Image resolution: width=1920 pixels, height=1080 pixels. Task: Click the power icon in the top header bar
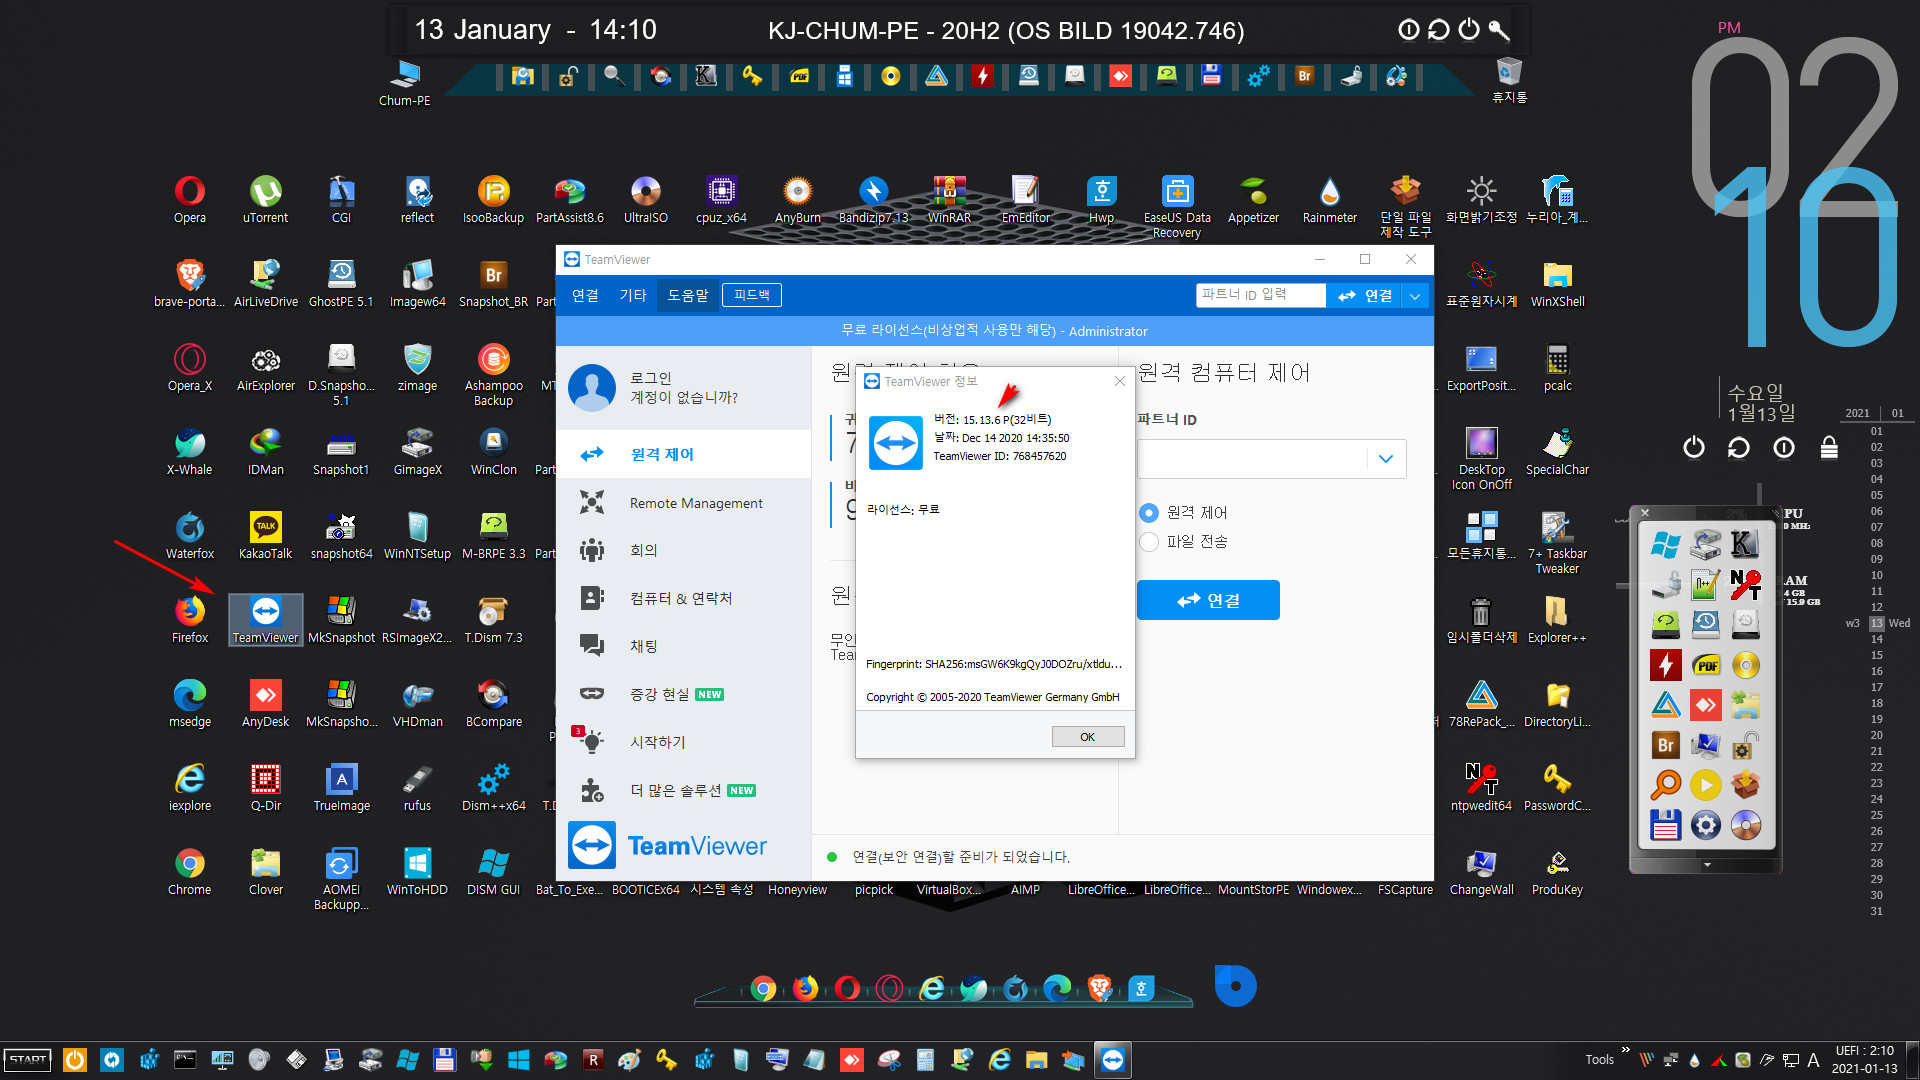pyautogui.click(x=1469, y=30)
